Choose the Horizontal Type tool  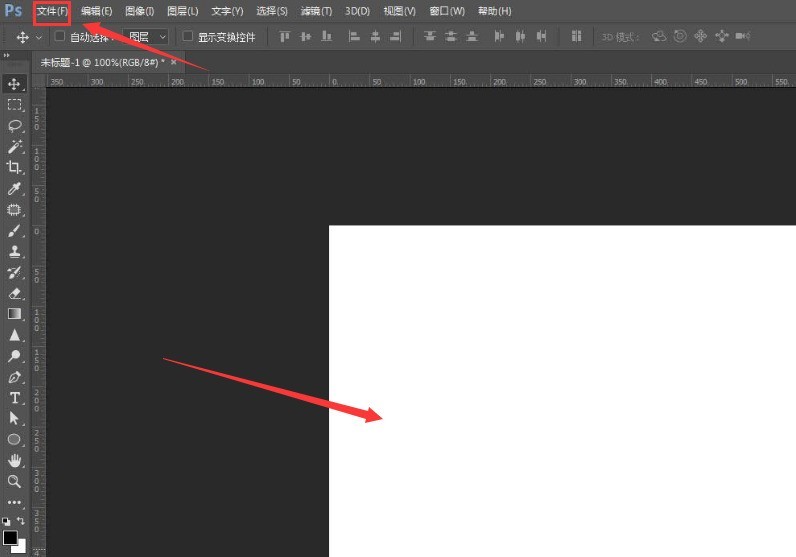[15, 398]
